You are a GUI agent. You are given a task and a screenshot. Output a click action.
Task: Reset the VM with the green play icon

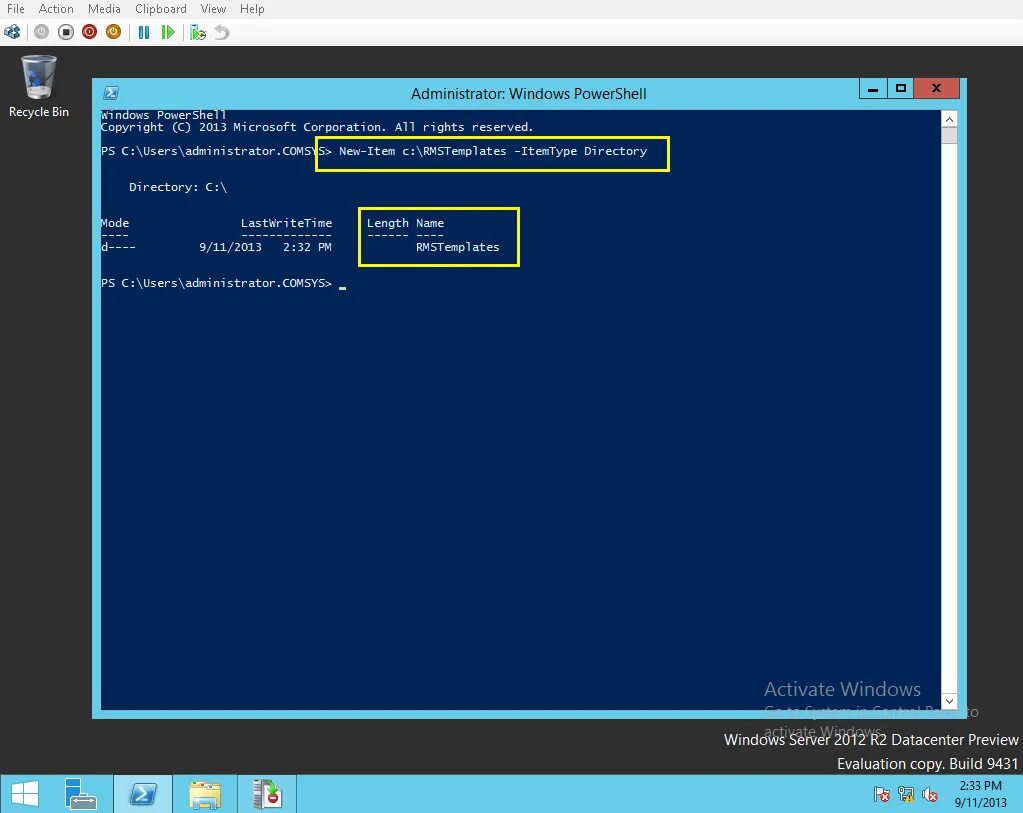(168, 32)
